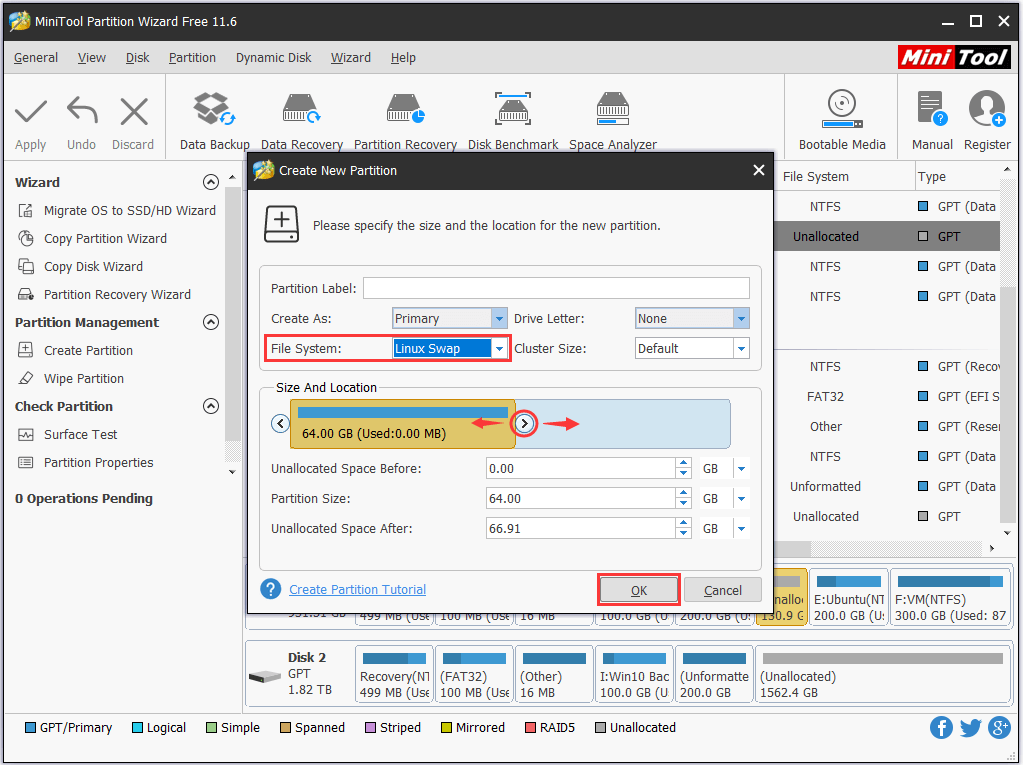
Task: Open the File System dropdown
Action: click(498, 348)
